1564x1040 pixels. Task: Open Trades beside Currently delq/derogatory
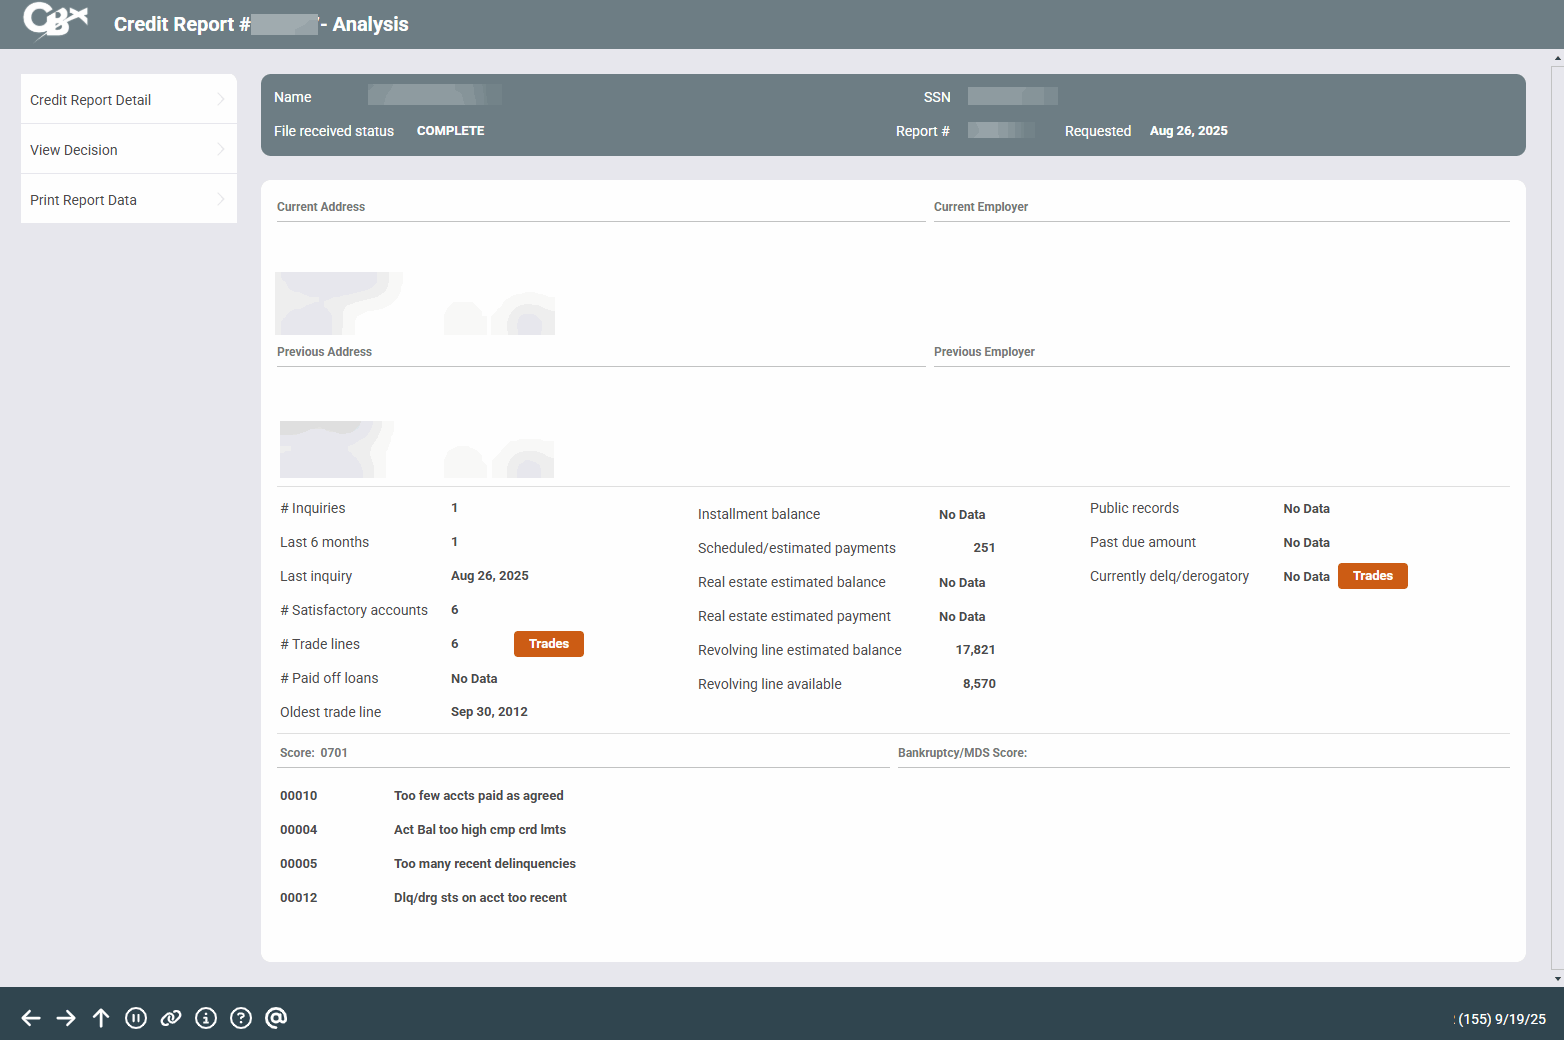(1372, 576)
